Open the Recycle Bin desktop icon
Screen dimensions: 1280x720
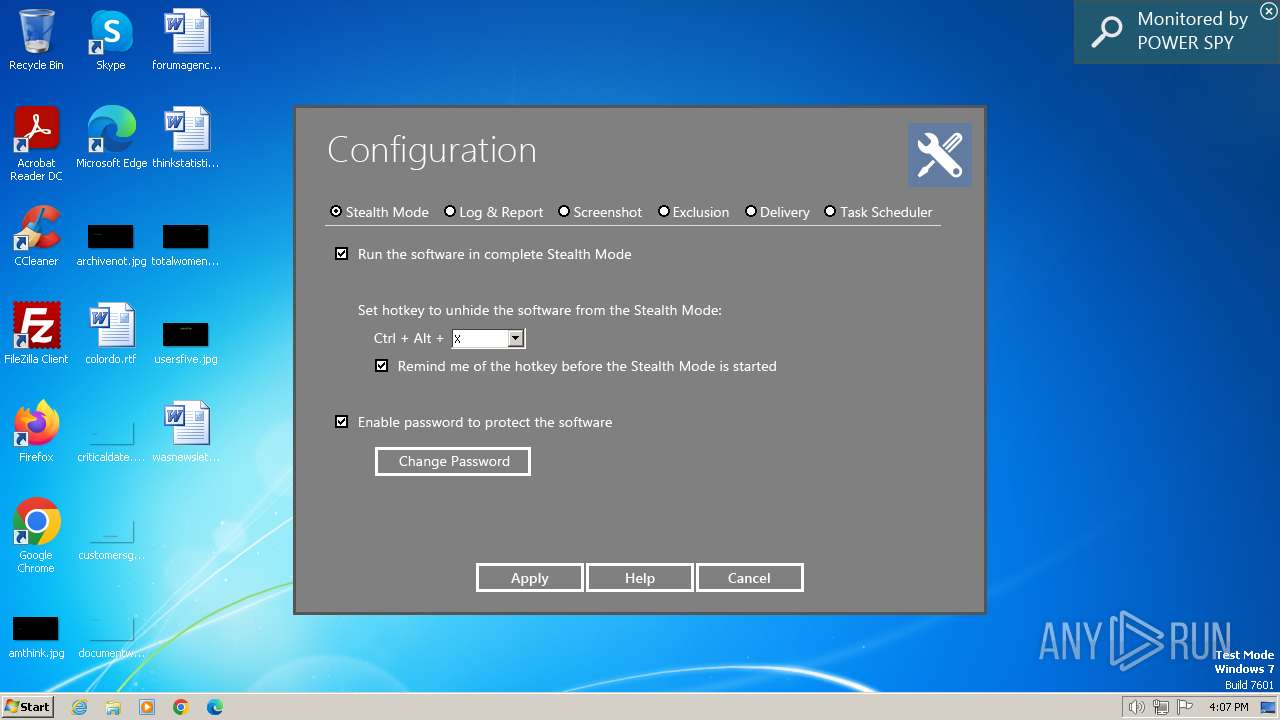[x=36, y=41]
